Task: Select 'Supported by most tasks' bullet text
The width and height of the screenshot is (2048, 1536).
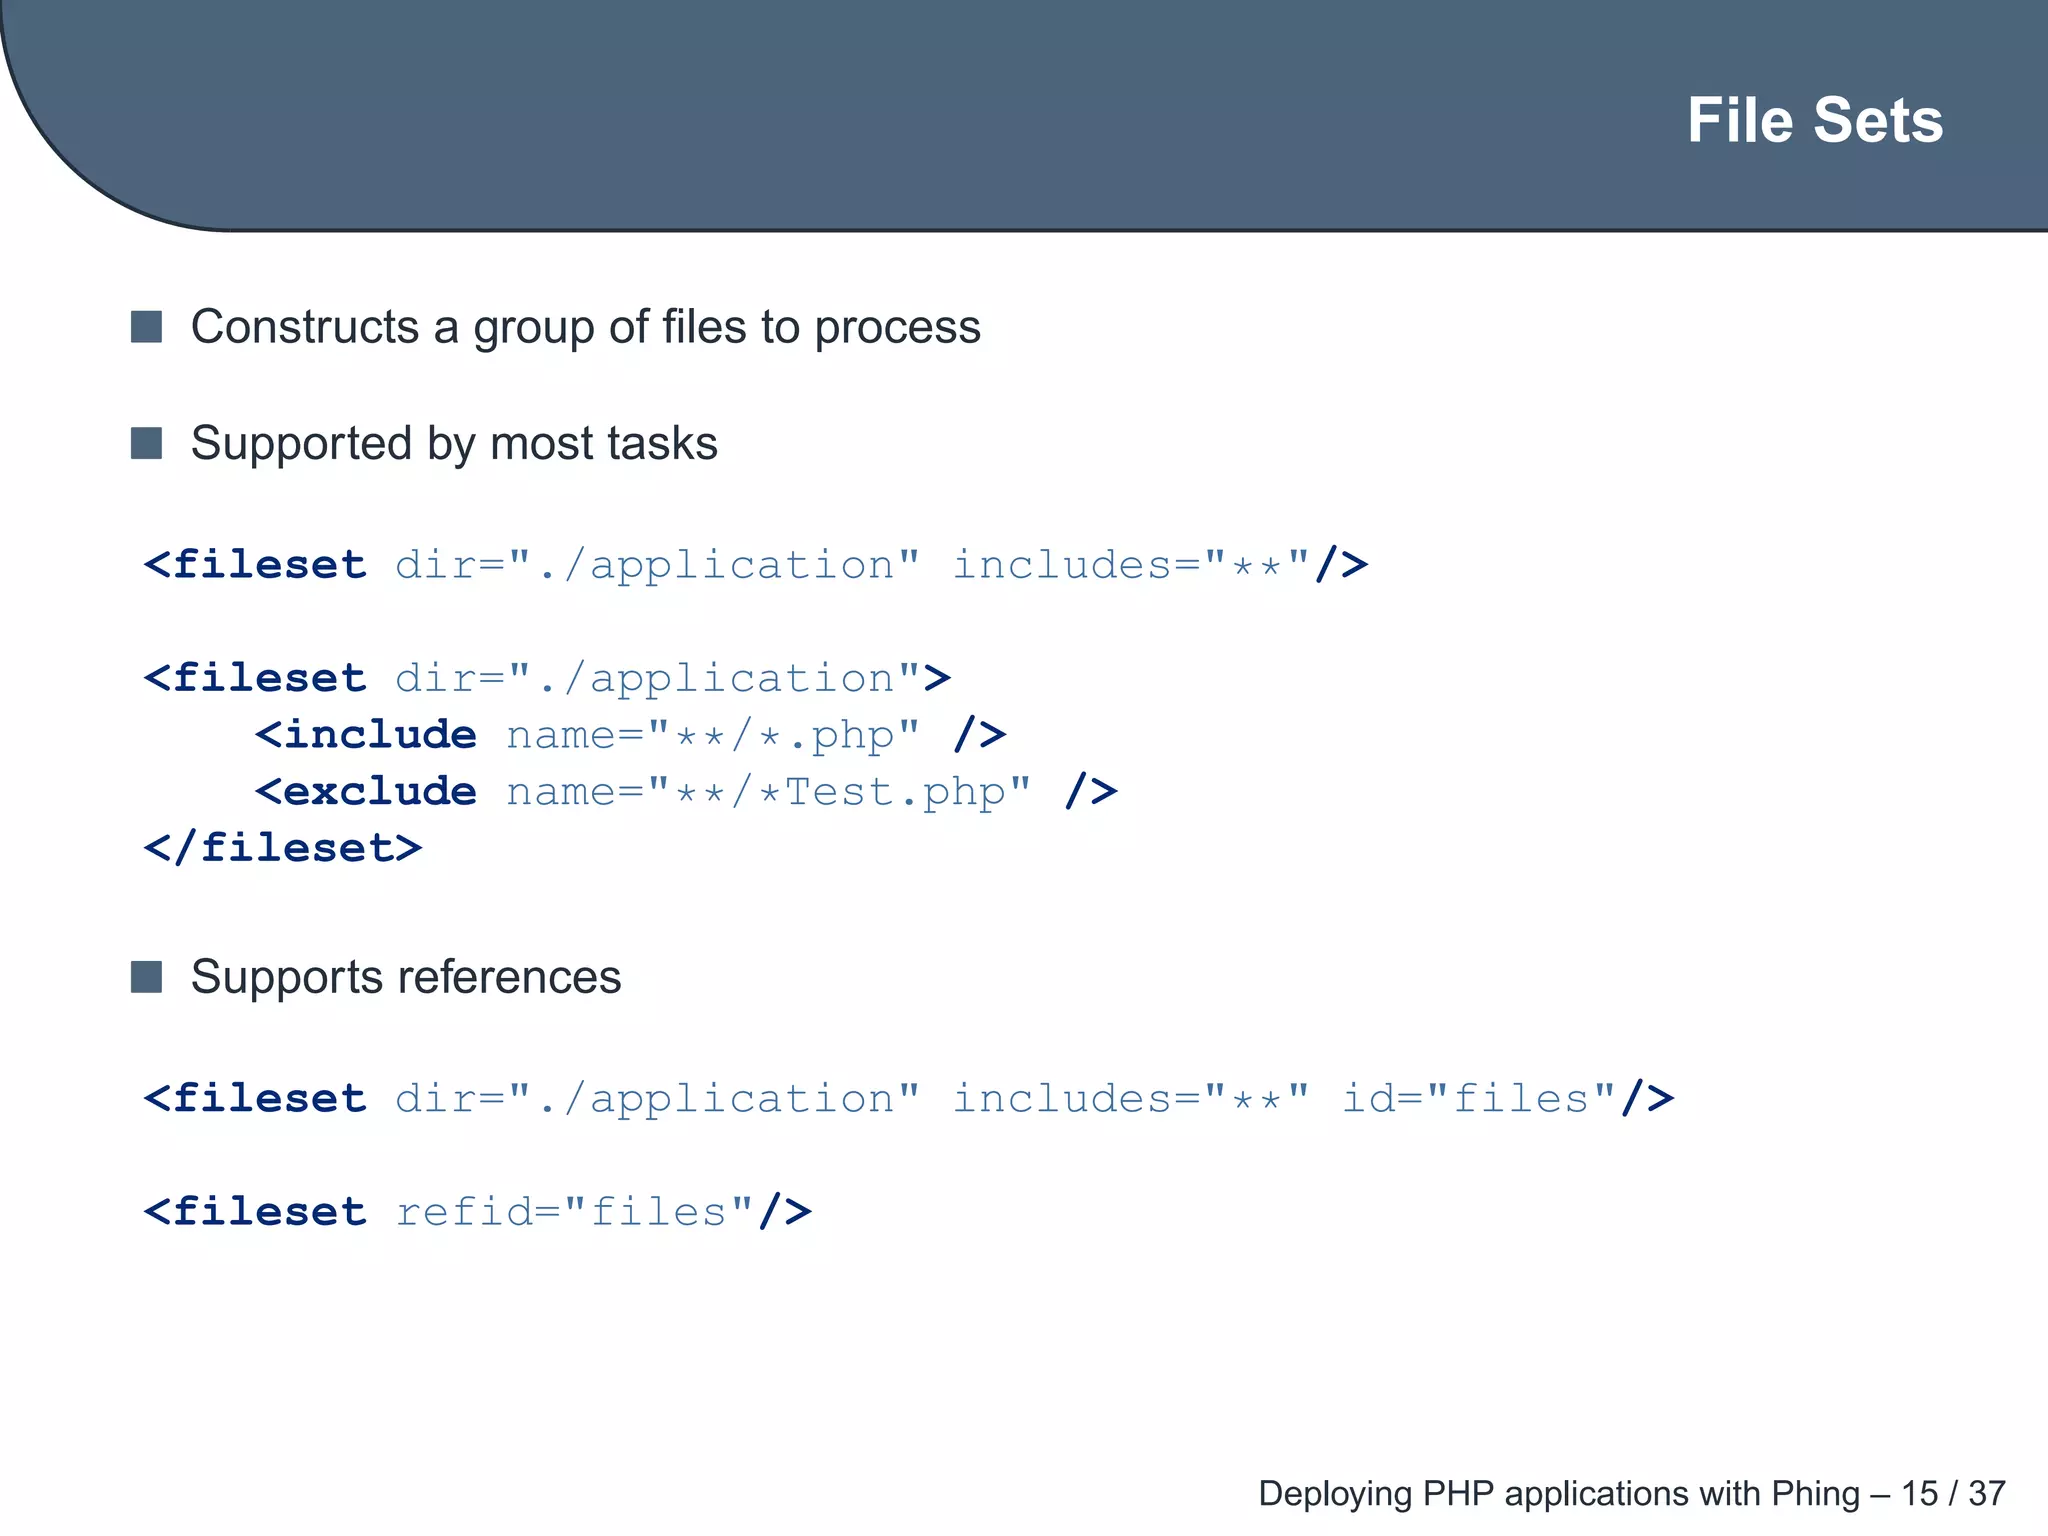Action: (x=454, y=444)
